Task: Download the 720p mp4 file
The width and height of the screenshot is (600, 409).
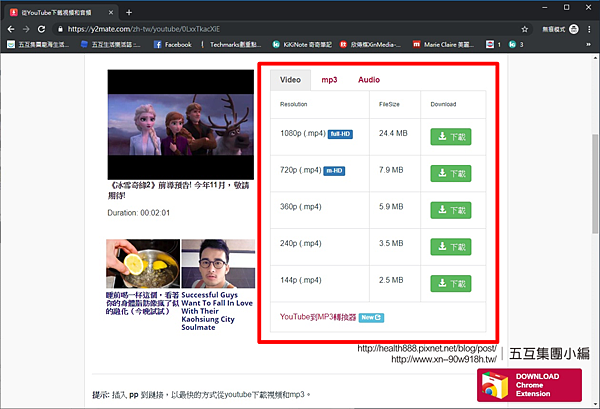Action: 451,173
